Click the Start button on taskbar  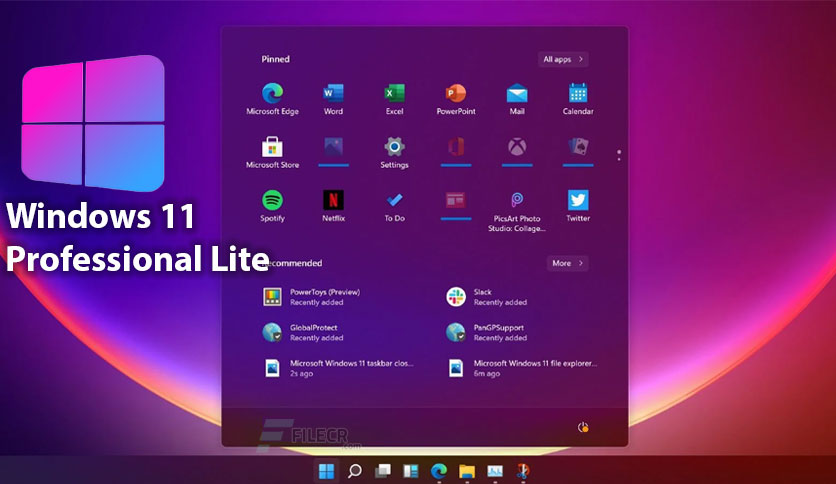(x=326, y=471)
